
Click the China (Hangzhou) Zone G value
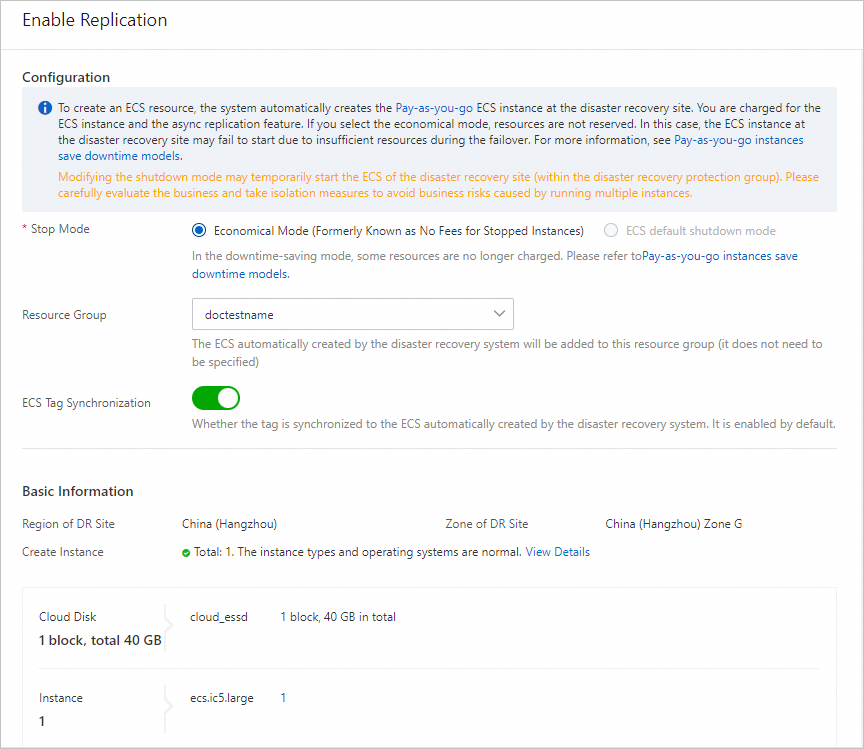[673, 524]
